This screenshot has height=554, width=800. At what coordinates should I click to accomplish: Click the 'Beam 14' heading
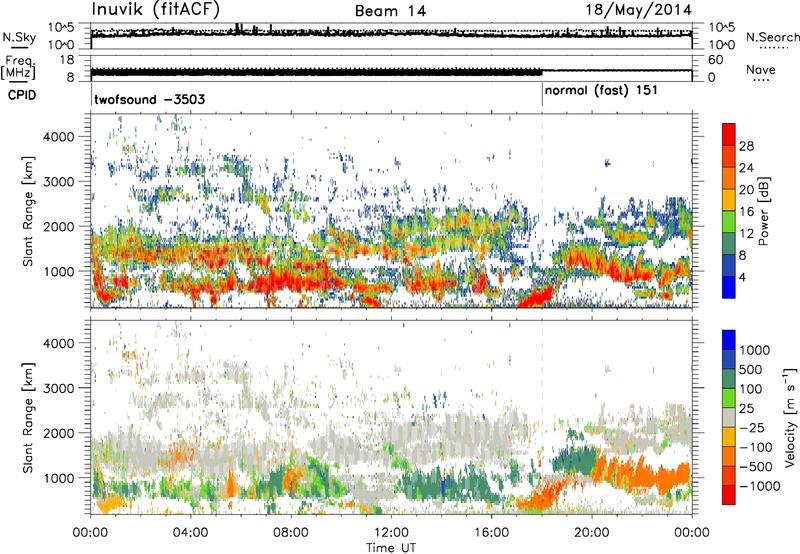point(390,11)
